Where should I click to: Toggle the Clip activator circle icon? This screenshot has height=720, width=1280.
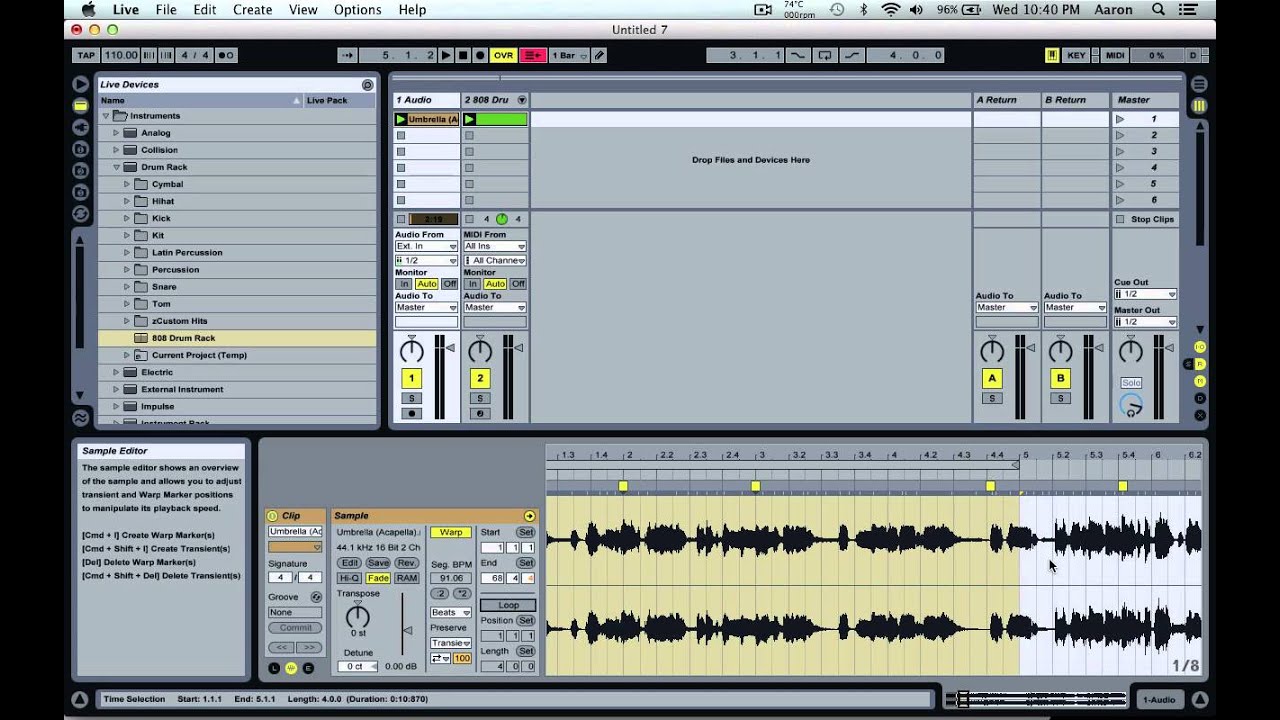(x=273, y=516)
